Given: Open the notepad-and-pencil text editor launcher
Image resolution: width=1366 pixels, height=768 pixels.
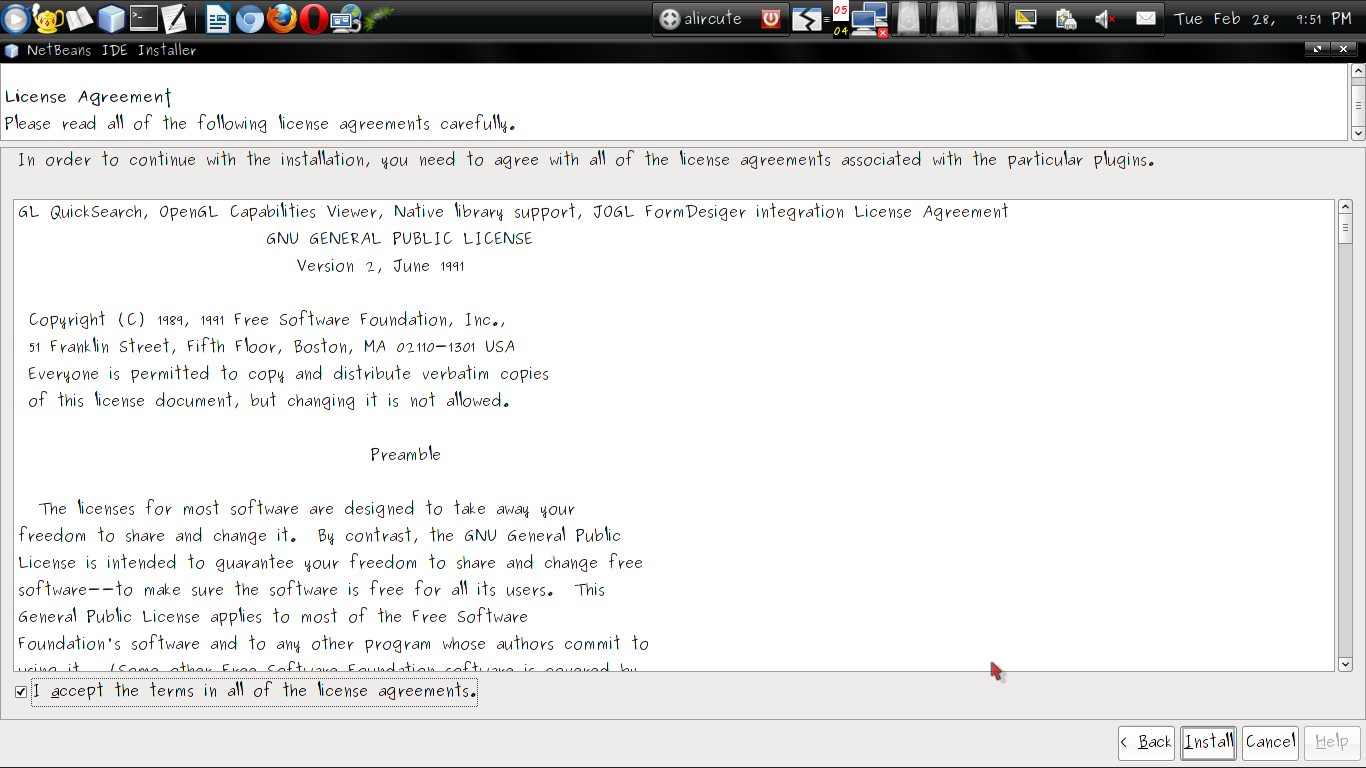Looking at the screenshot, I should click(174, 17).
